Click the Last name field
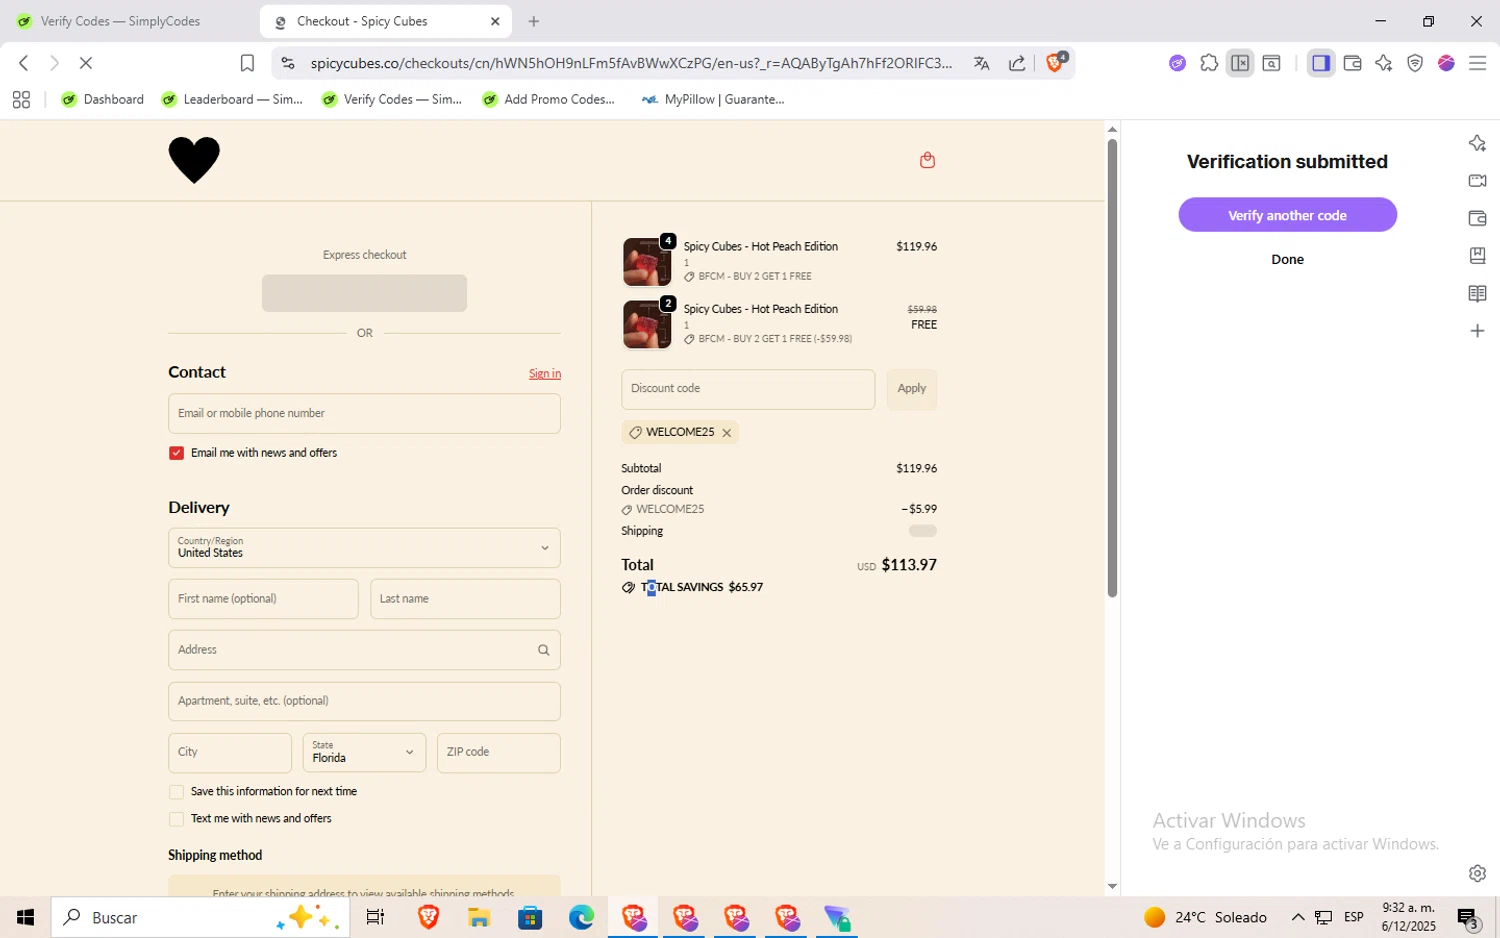This screenshot has height=938, width=1500. pos(465,599)
